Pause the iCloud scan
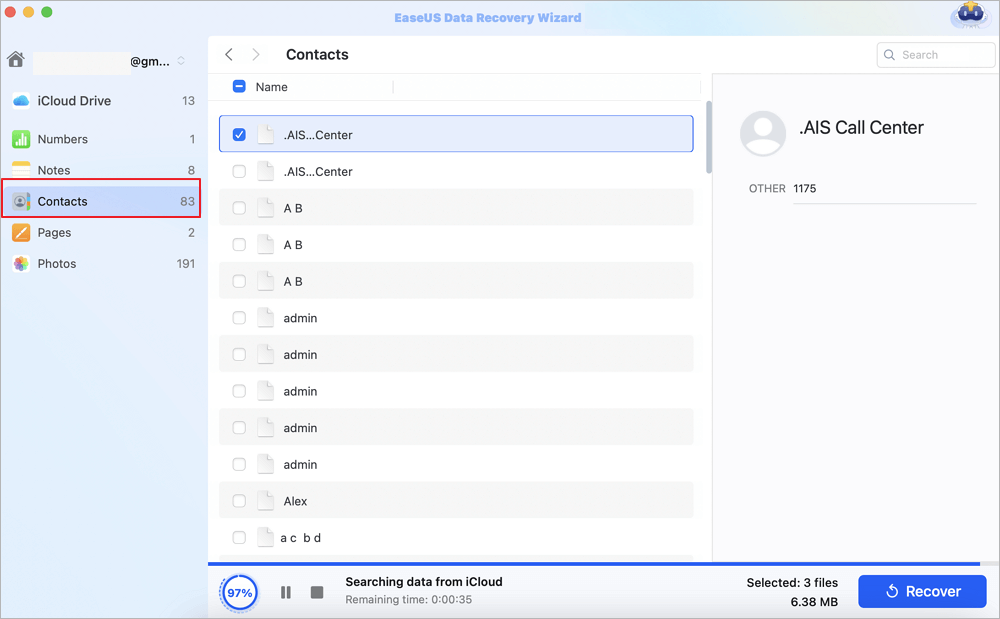Viewport: 1000px width, 619px height. pos(286,593)
